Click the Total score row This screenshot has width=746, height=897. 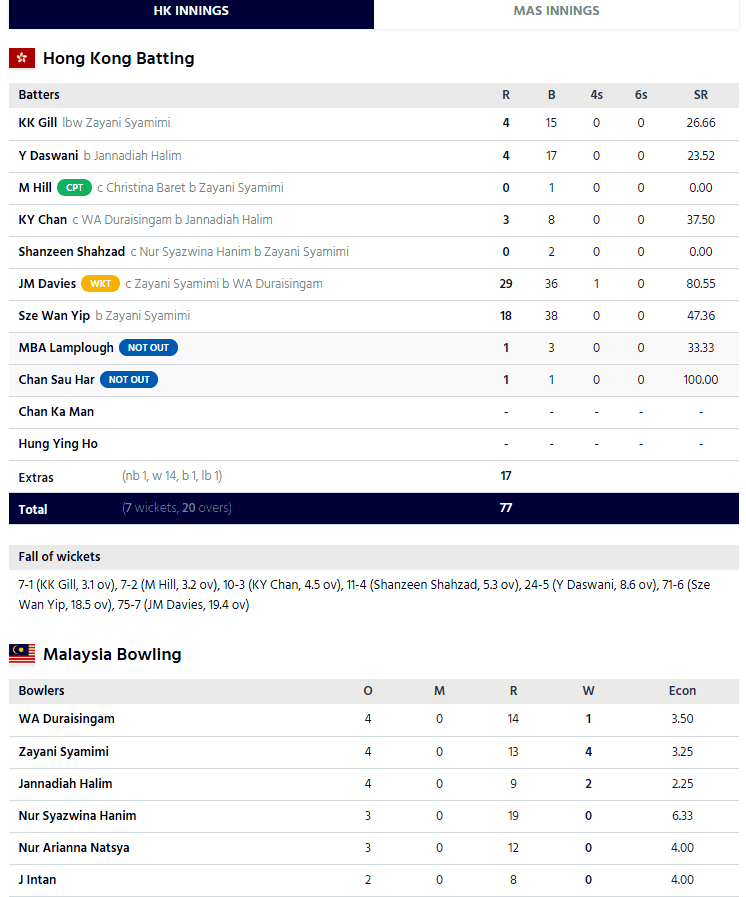(x=373, y=508)
